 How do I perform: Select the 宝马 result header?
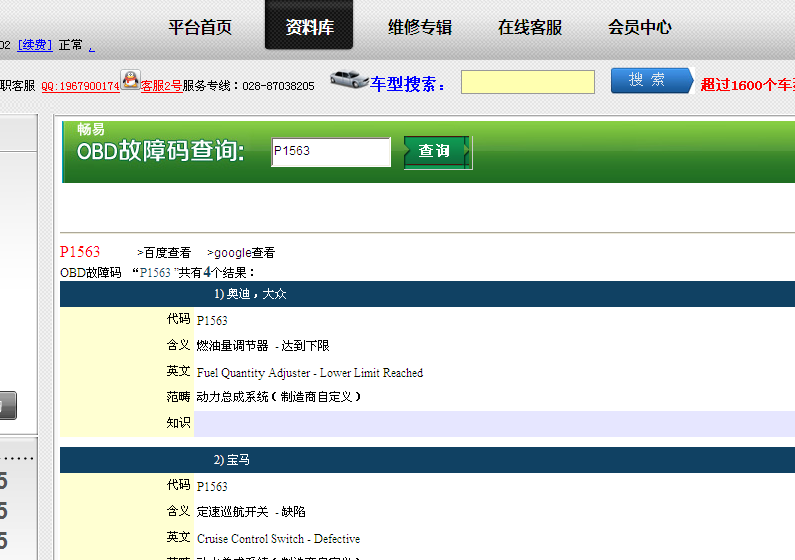click(x=232, y=460)
